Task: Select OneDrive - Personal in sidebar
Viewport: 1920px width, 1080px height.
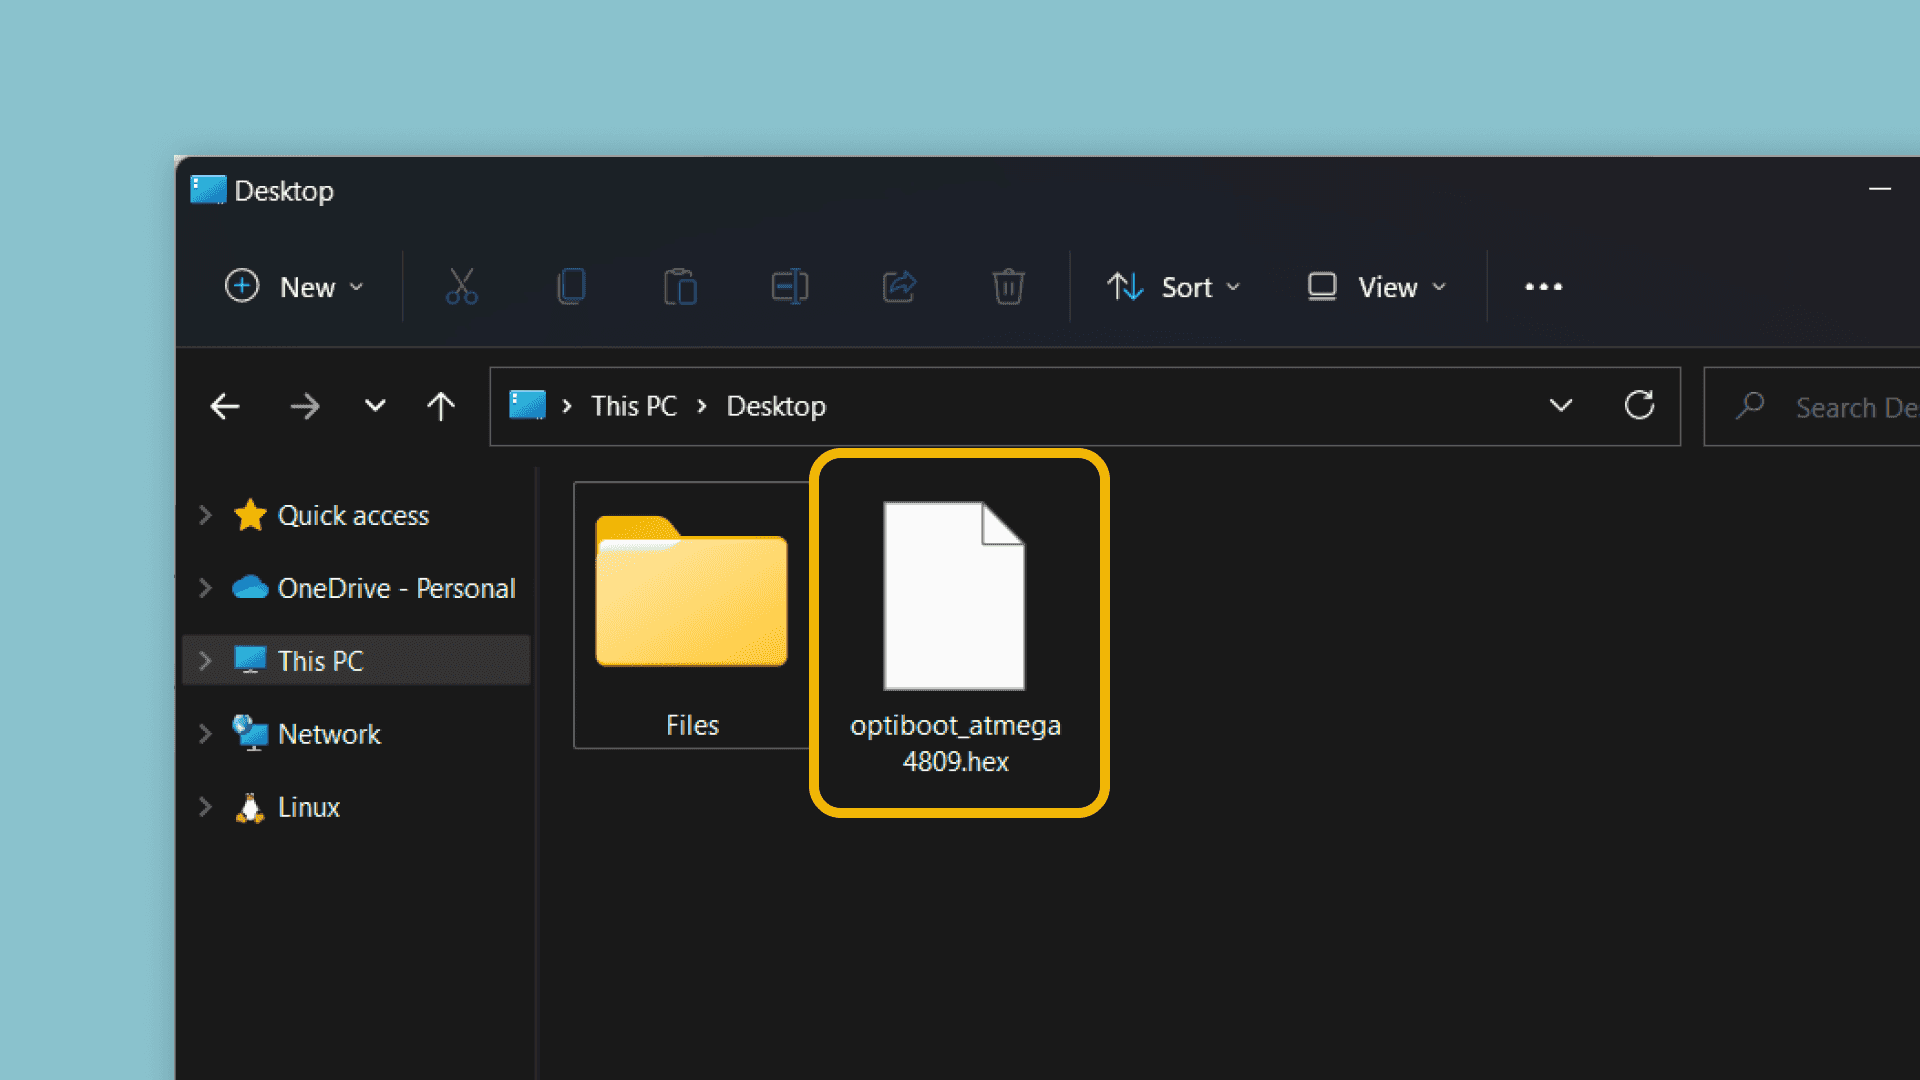Action: pos(396,588)
